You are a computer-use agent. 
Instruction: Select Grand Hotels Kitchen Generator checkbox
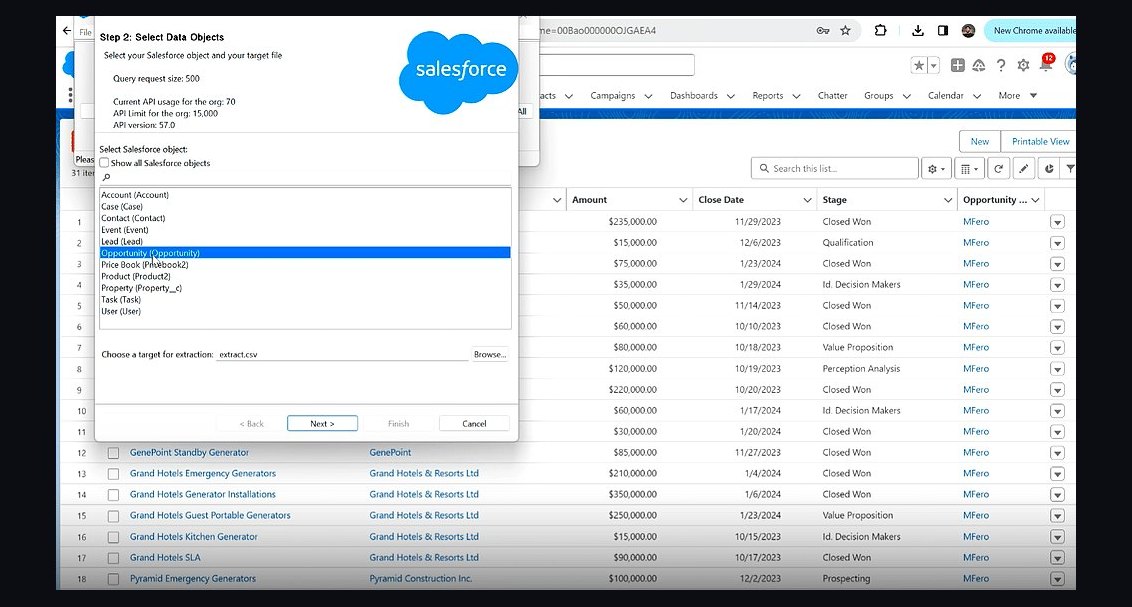pyautogui.click(x=113, y=537)
